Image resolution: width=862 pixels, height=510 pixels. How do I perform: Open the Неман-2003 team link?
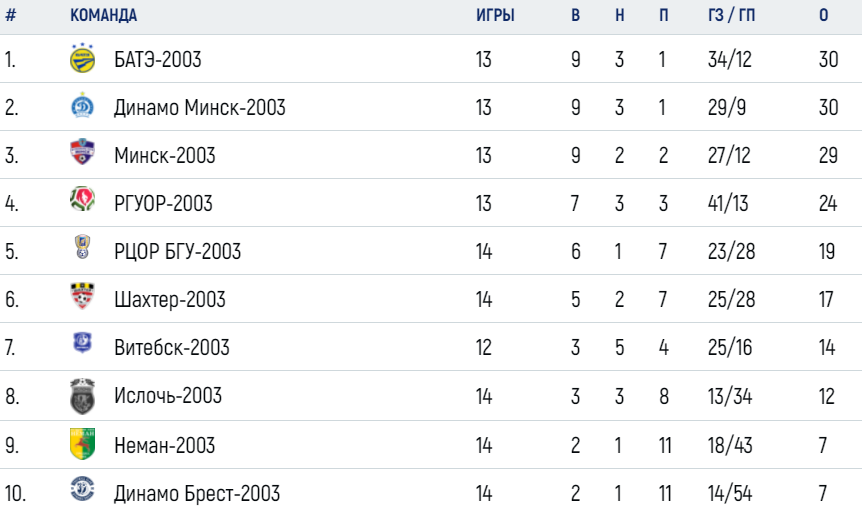[164, 445]
